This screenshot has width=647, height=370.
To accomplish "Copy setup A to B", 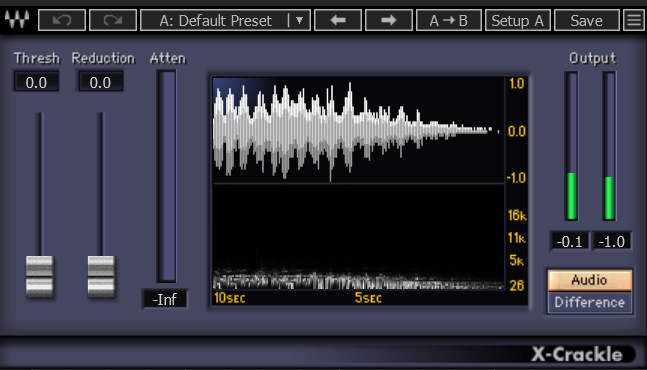I will point(449,20).
